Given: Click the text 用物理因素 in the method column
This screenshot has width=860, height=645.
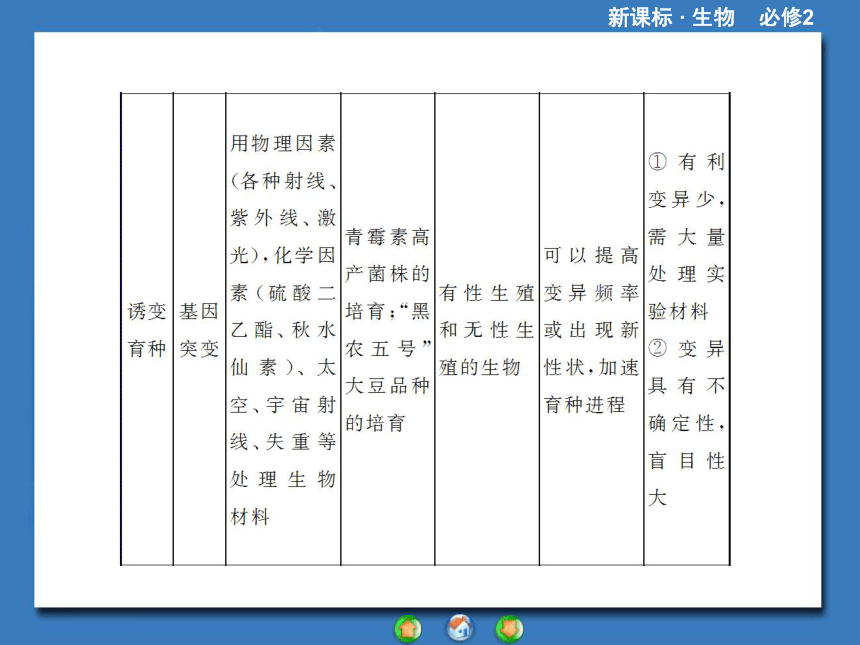Looking at the screenshot, I should [282, 143].
